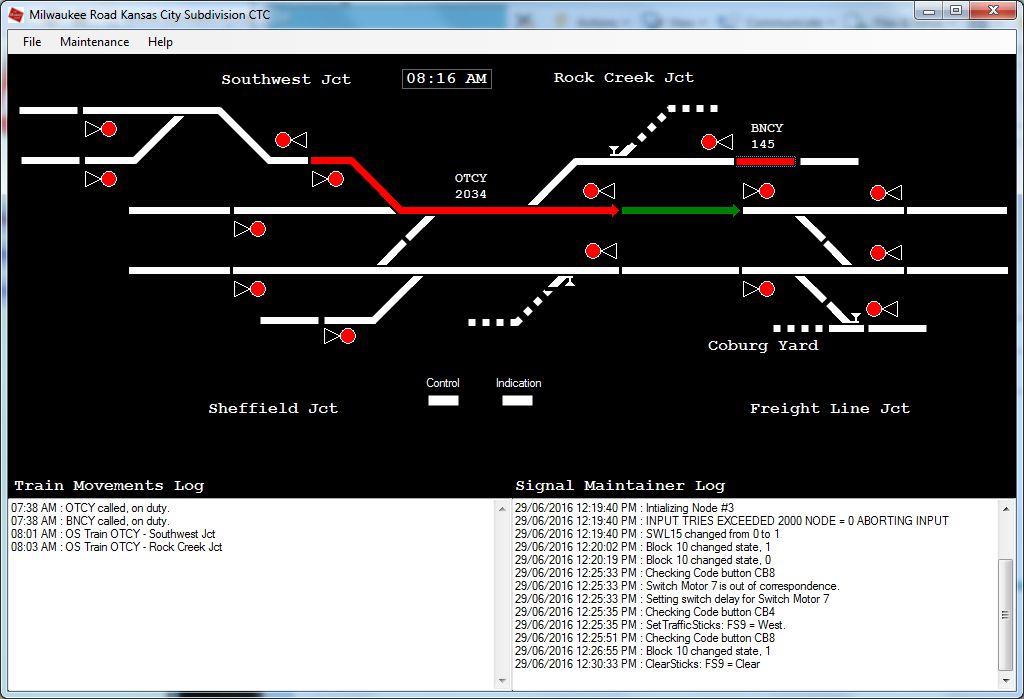Click the OTCY 2034 train label
The width and height of the screenshot is (1024, 699).
click(x=471, y=186)
